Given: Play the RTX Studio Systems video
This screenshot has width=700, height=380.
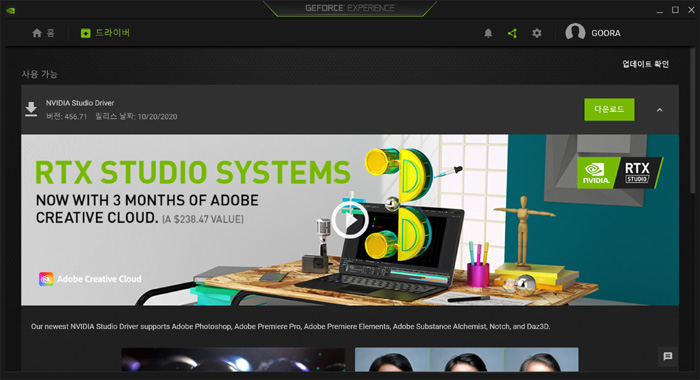Looking at the screenshot, I should point(350,220).
